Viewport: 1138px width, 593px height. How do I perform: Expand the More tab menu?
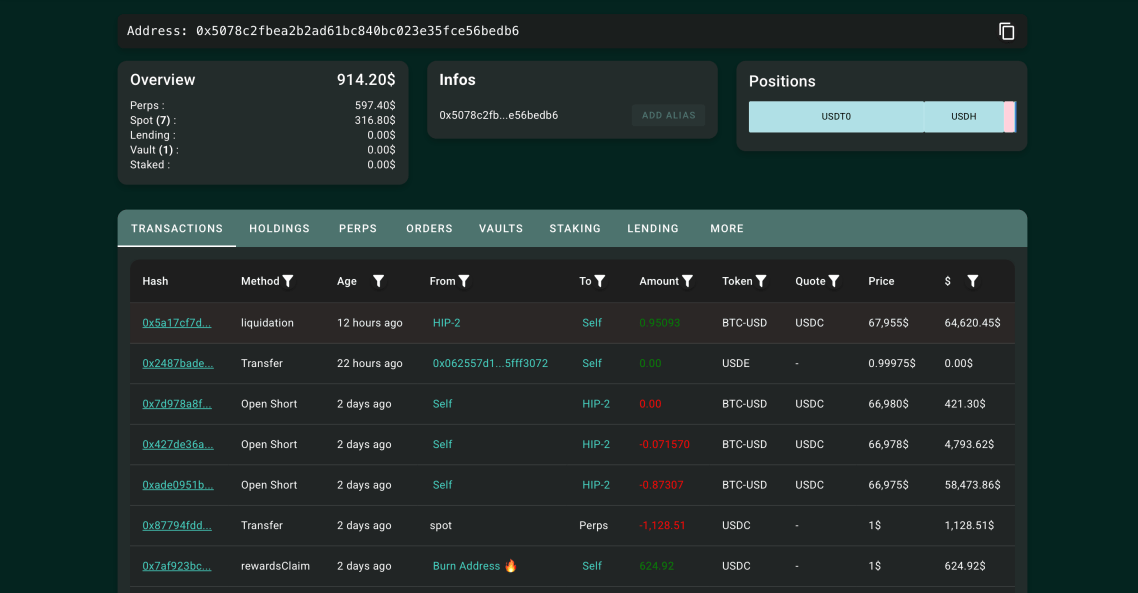tap(727, 229)
